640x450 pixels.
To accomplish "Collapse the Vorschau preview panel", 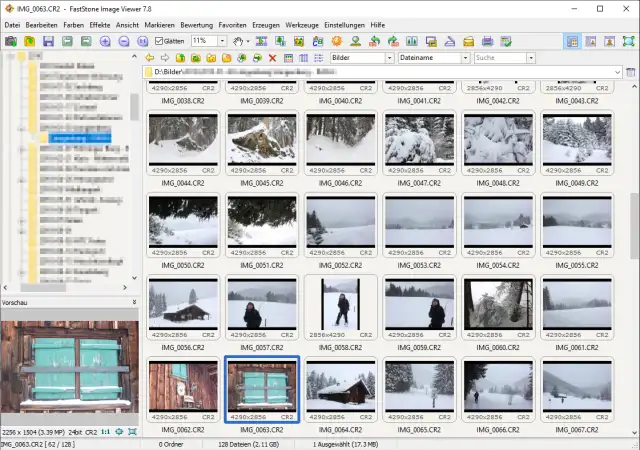I will (134, 301).
